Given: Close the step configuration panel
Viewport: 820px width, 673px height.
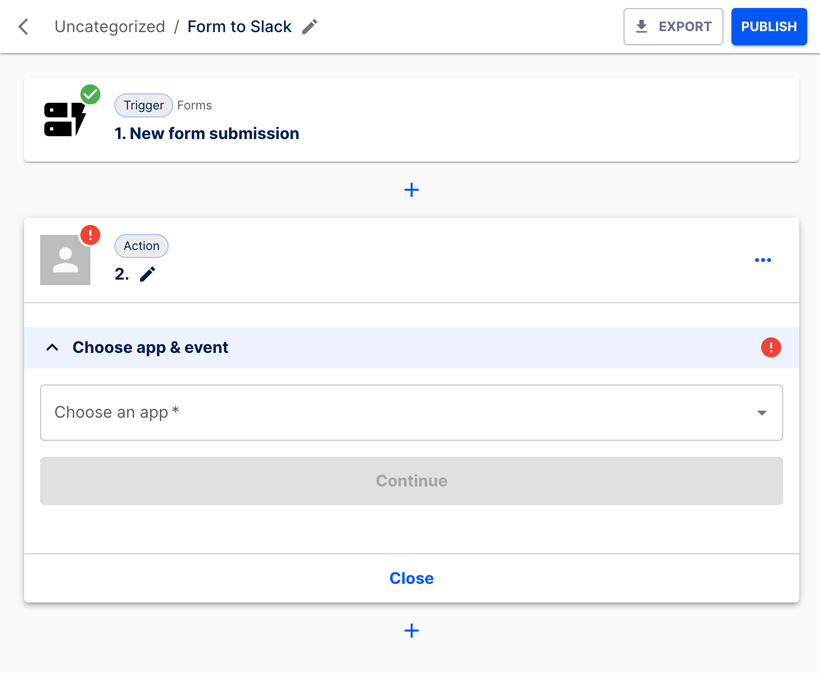Looking at the screenshot, I should 411,578.
